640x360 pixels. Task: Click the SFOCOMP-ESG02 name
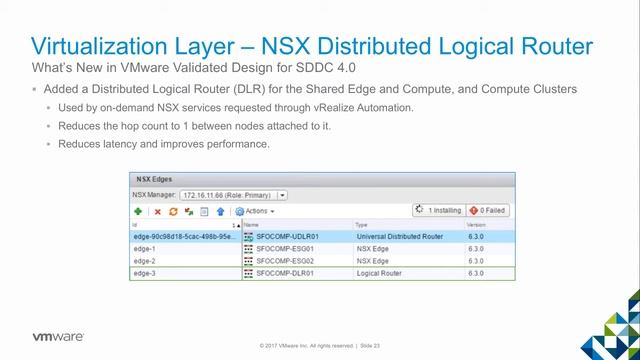[285, 261]
